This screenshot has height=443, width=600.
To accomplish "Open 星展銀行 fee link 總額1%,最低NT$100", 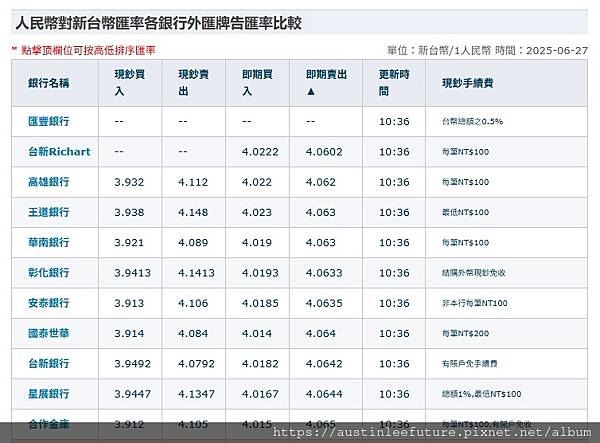I will click(481, 394).
